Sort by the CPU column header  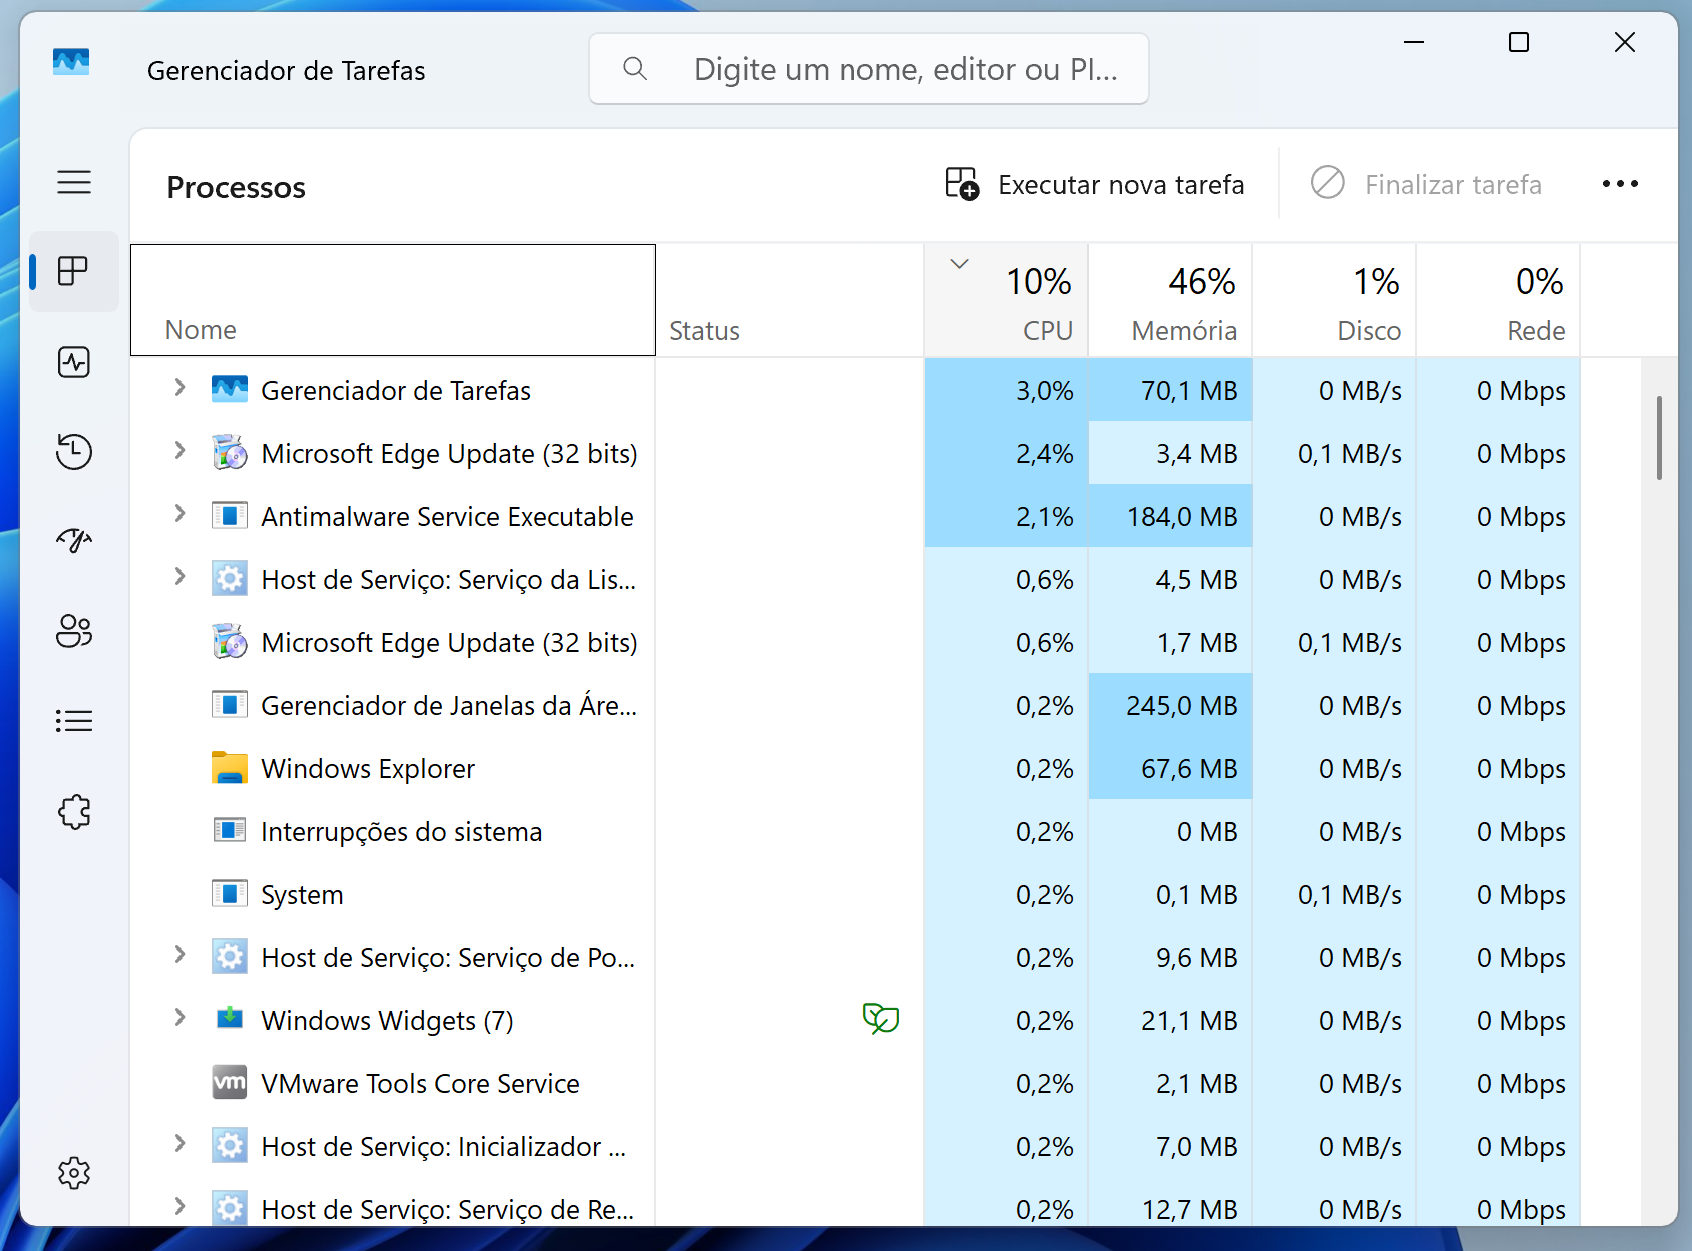coord(1006,300)
